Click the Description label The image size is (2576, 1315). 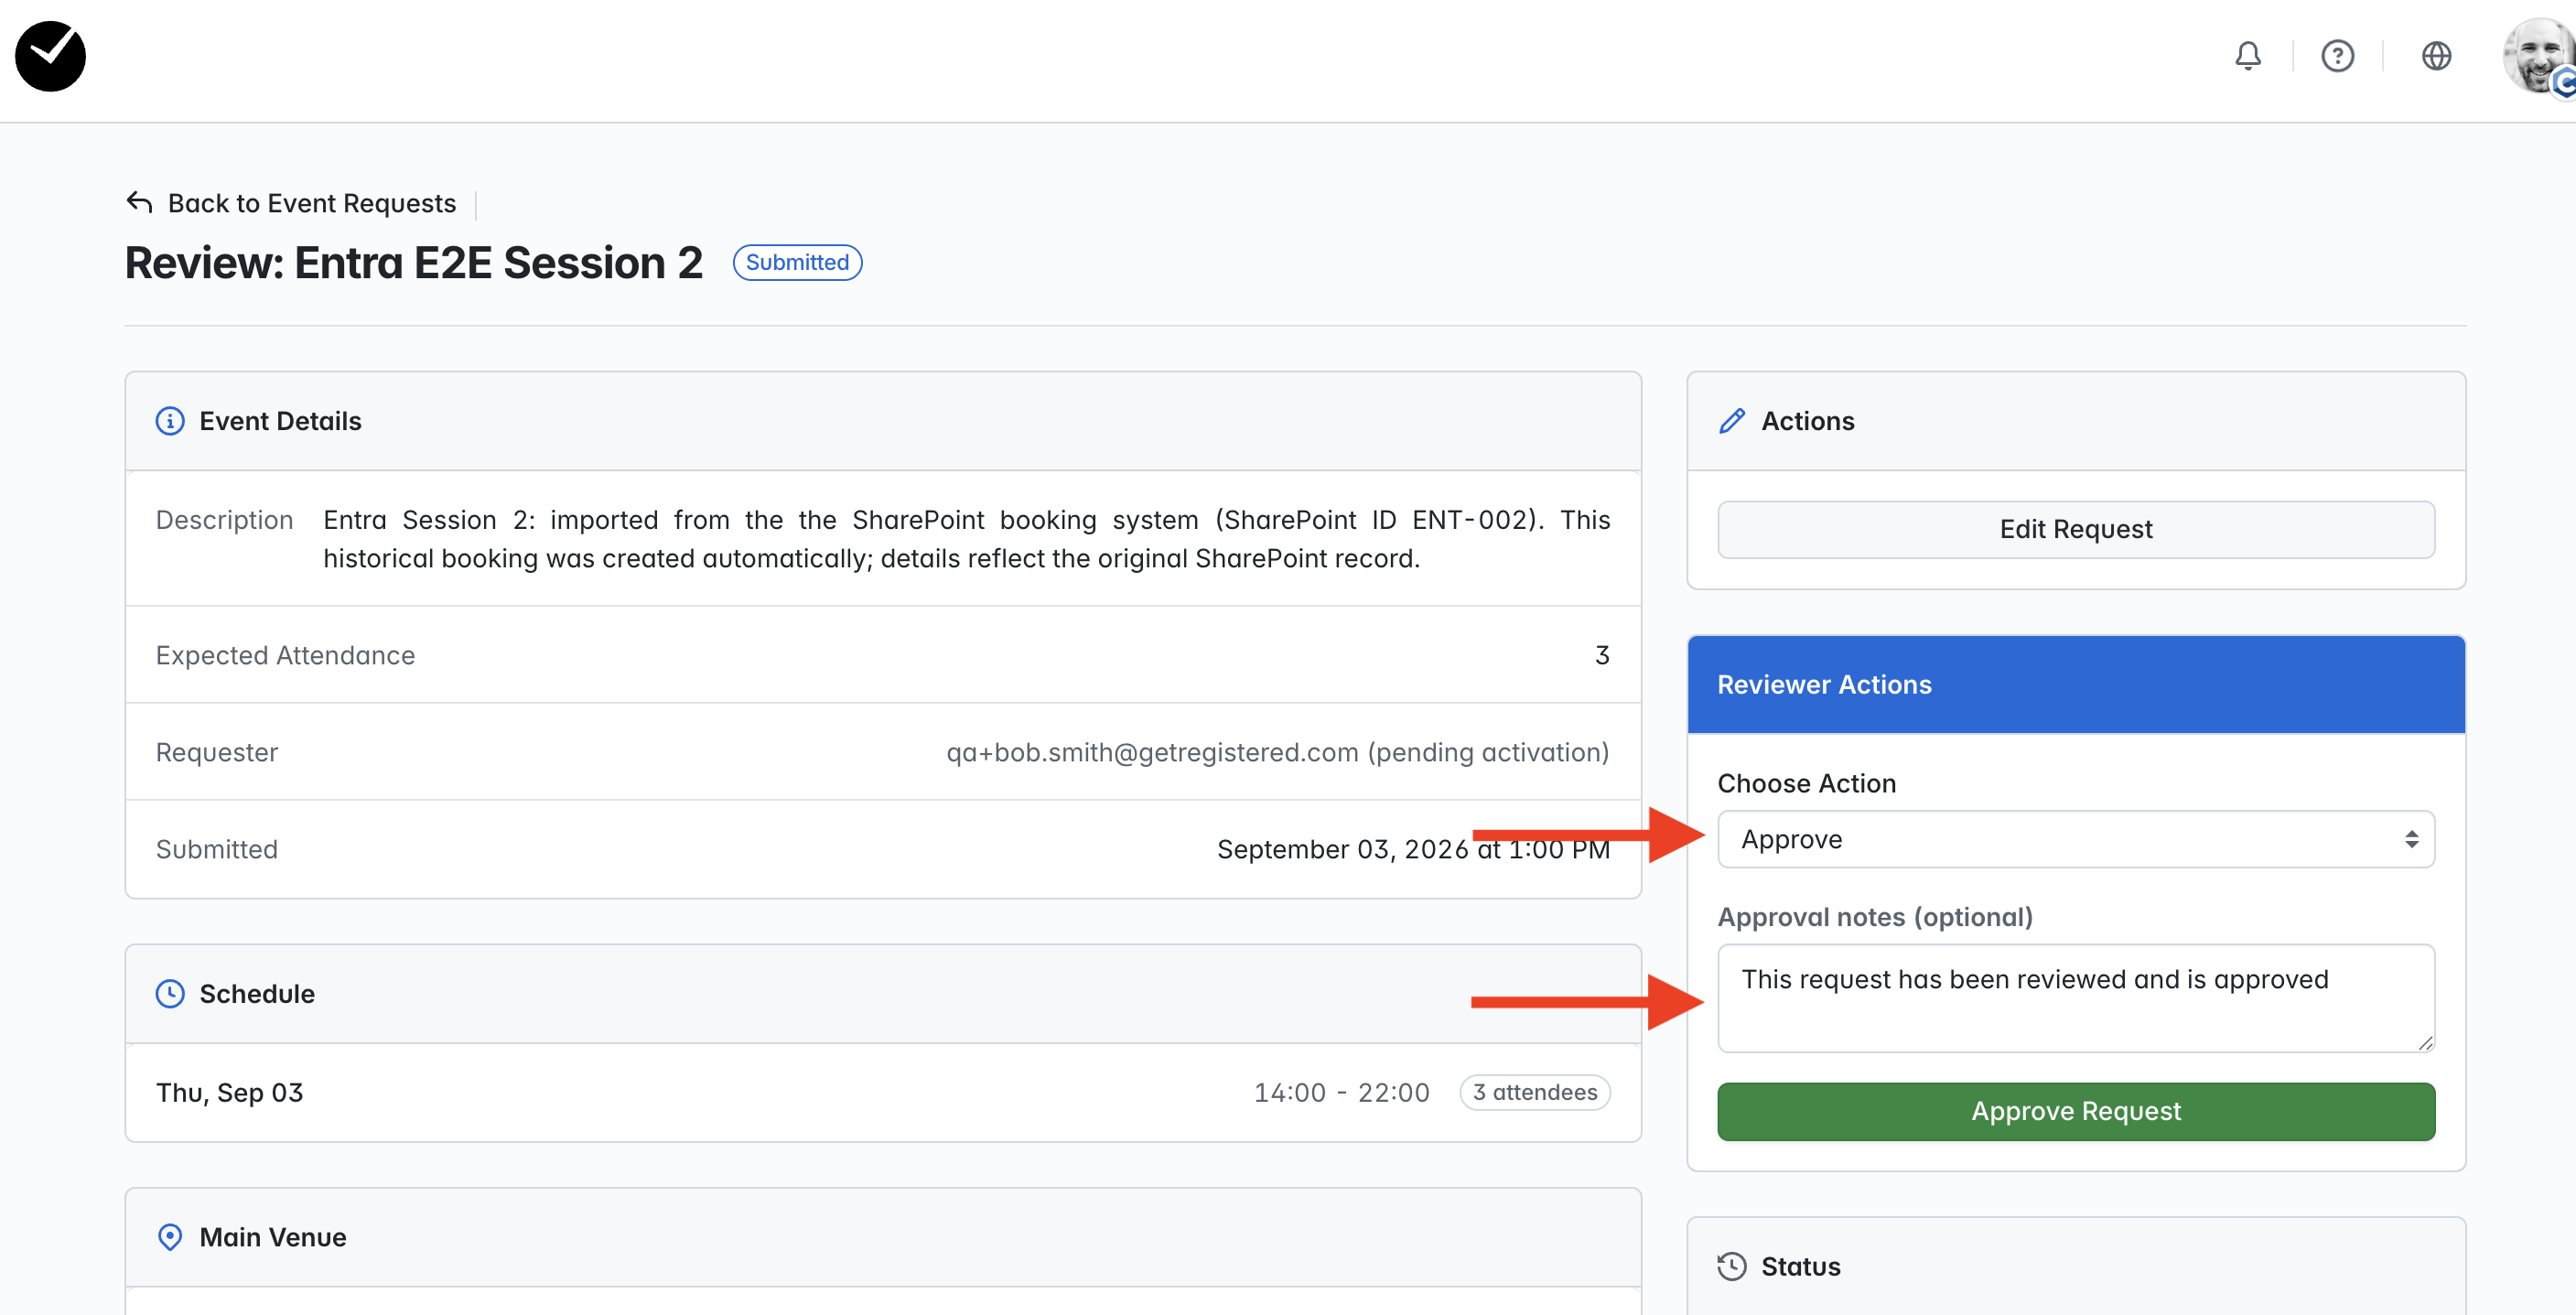[x=224, y=520]
